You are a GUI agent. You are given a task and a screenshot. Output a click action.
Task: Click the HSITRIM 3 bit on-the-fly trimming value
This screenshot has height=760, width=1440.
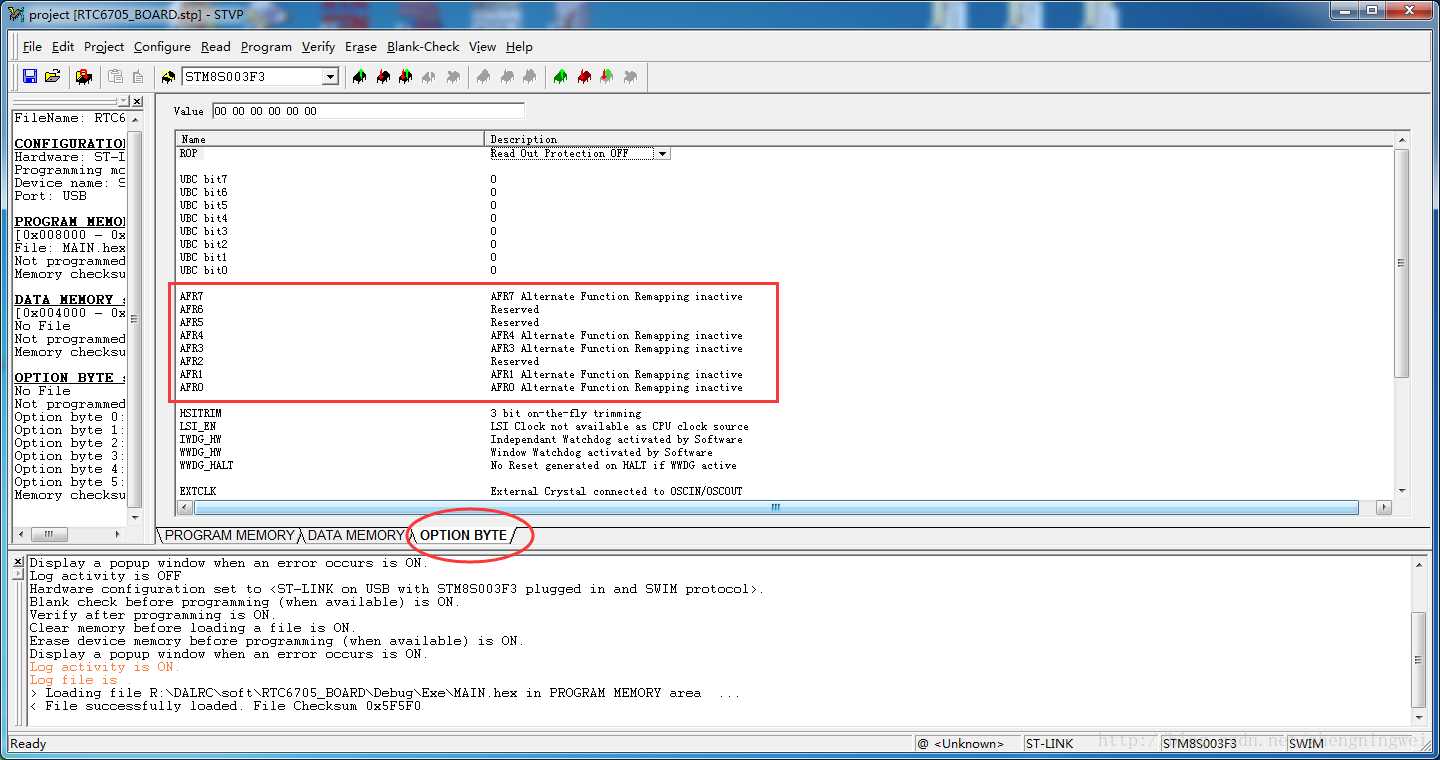point(566,413)
